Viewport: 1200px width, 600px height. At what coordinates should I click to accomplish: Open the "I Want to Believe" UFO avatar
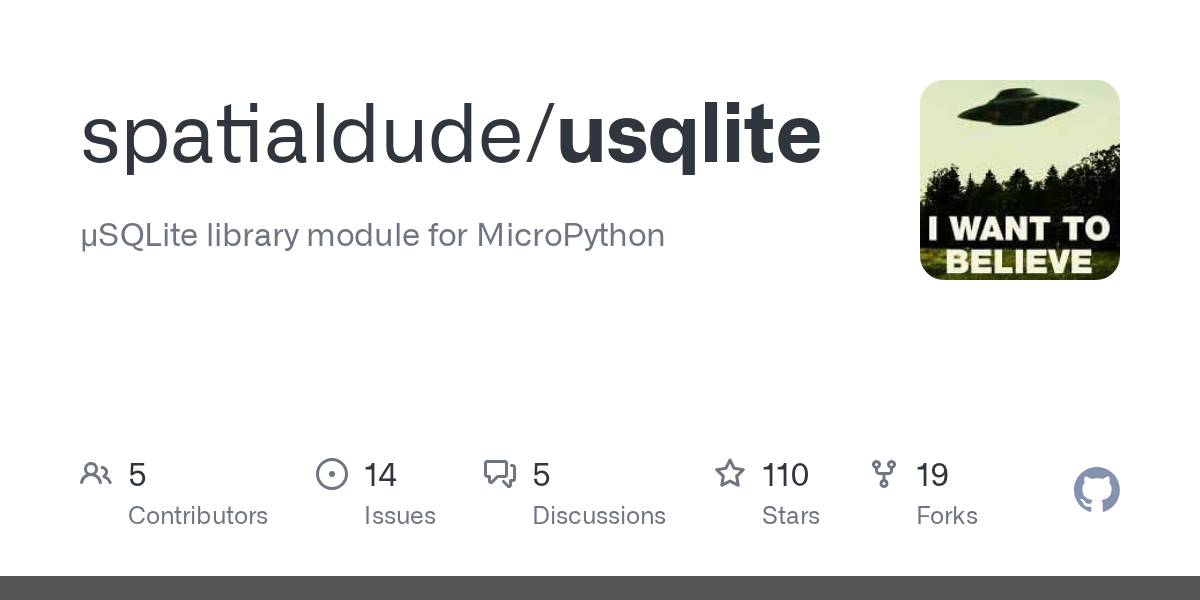pos(1019,180)
